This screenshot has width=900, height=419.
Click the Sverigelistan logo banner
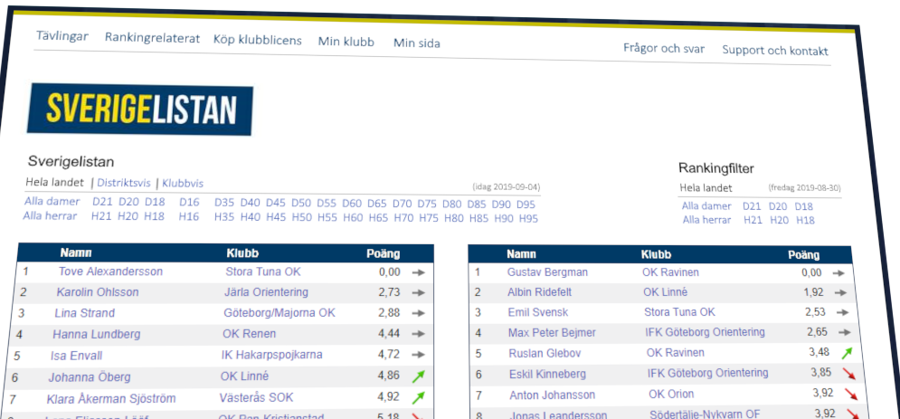[139, 110]
